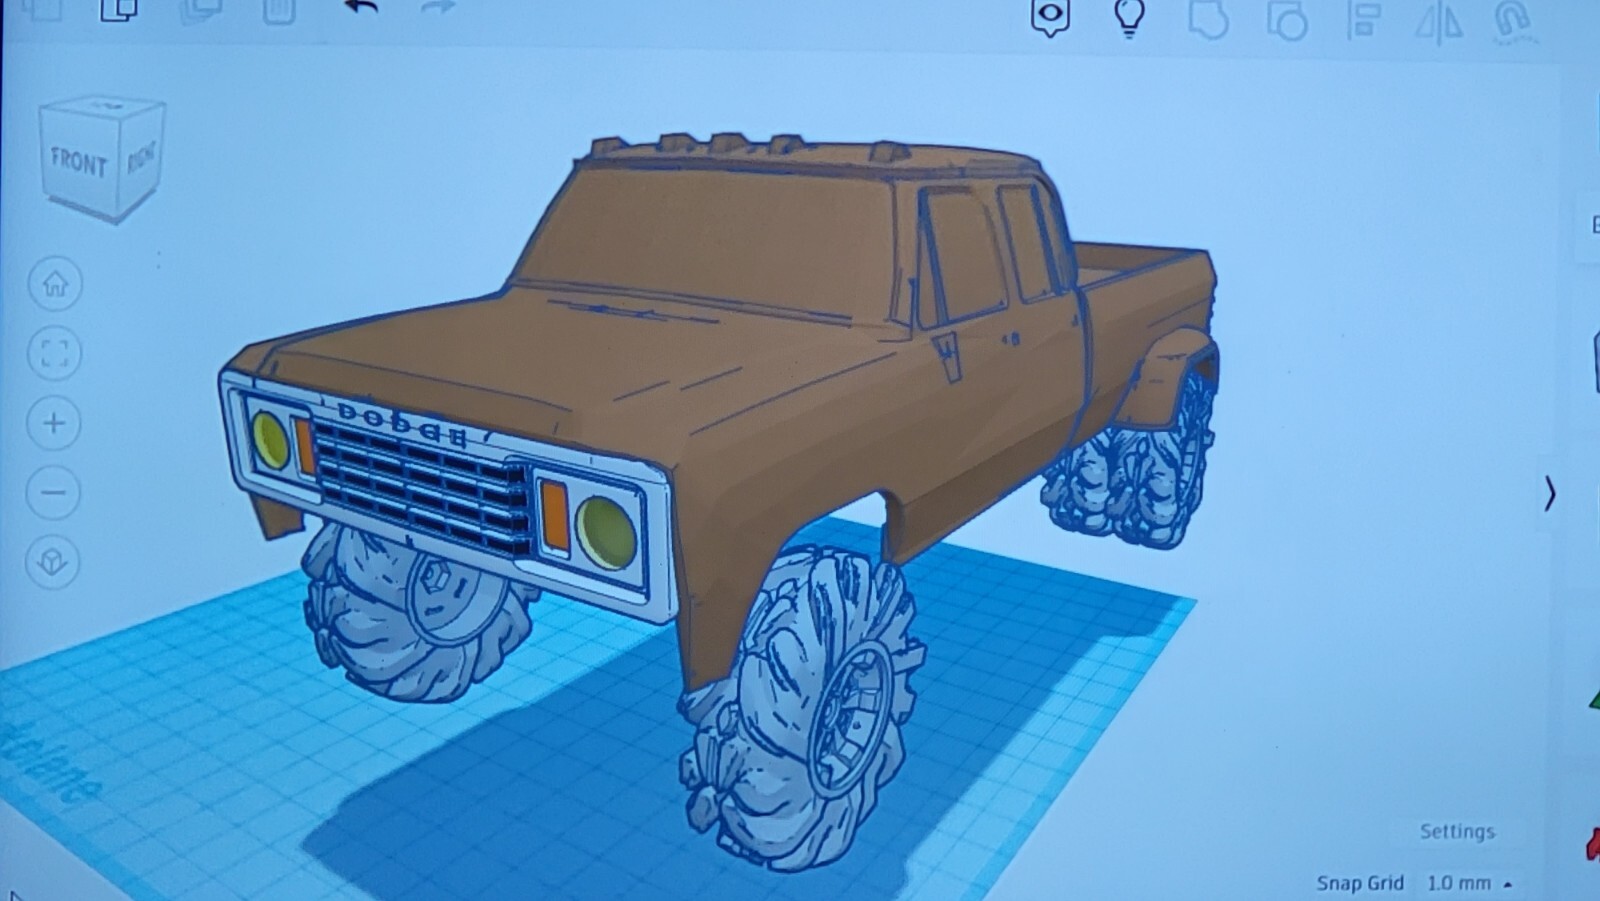Open the Snap Grid 1.0 mm dropdown

click(x=1468, y=883)
